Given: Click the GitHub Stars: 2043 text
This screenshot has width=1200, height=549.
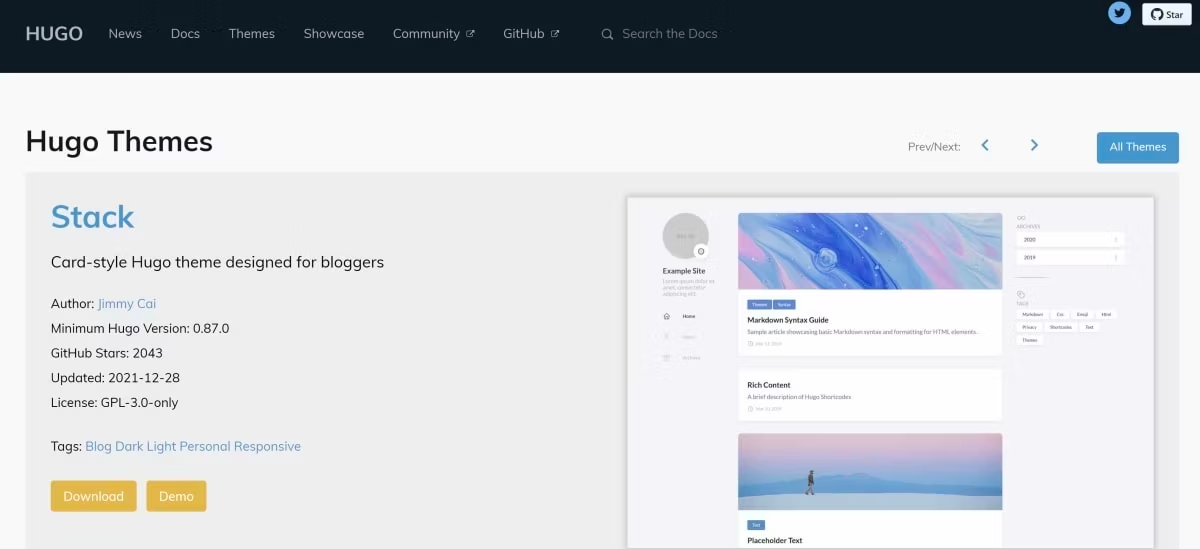Looking at the screenshot, I should pyautogui.click(x=107, y=353).
